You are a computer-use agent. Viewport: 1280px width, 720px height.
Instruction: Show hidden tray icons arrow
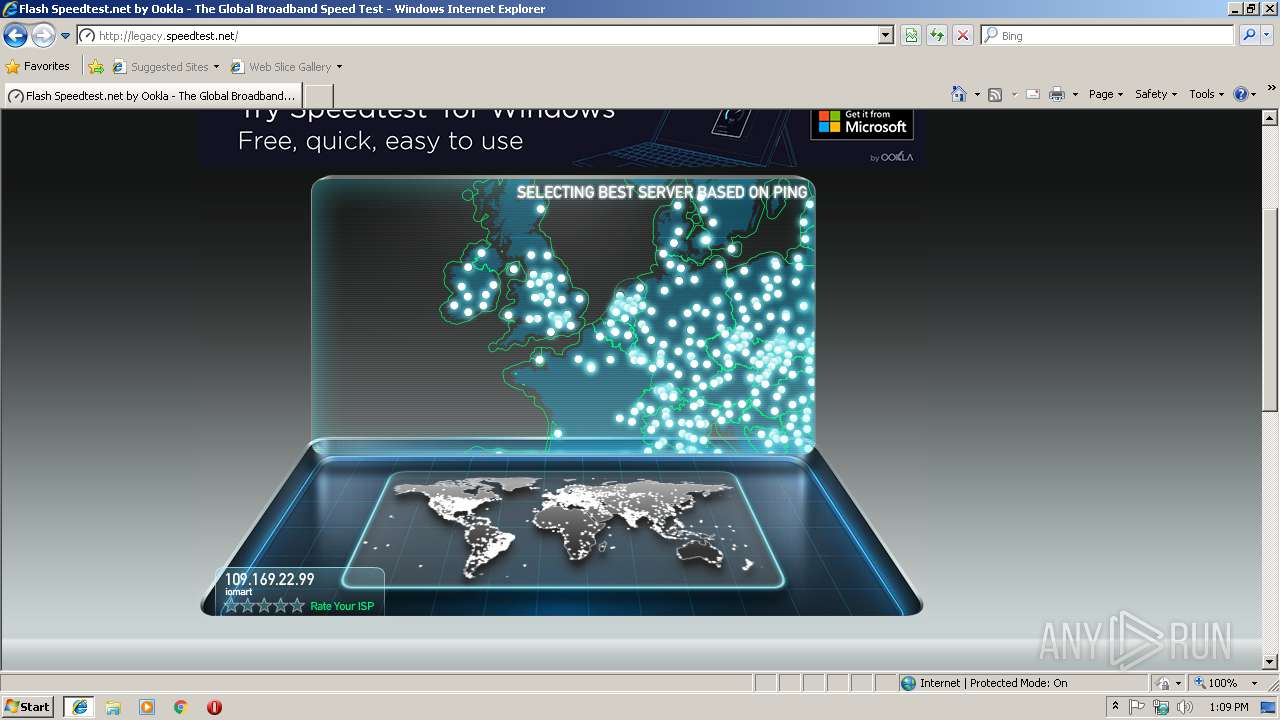[x=1116, y=707]
